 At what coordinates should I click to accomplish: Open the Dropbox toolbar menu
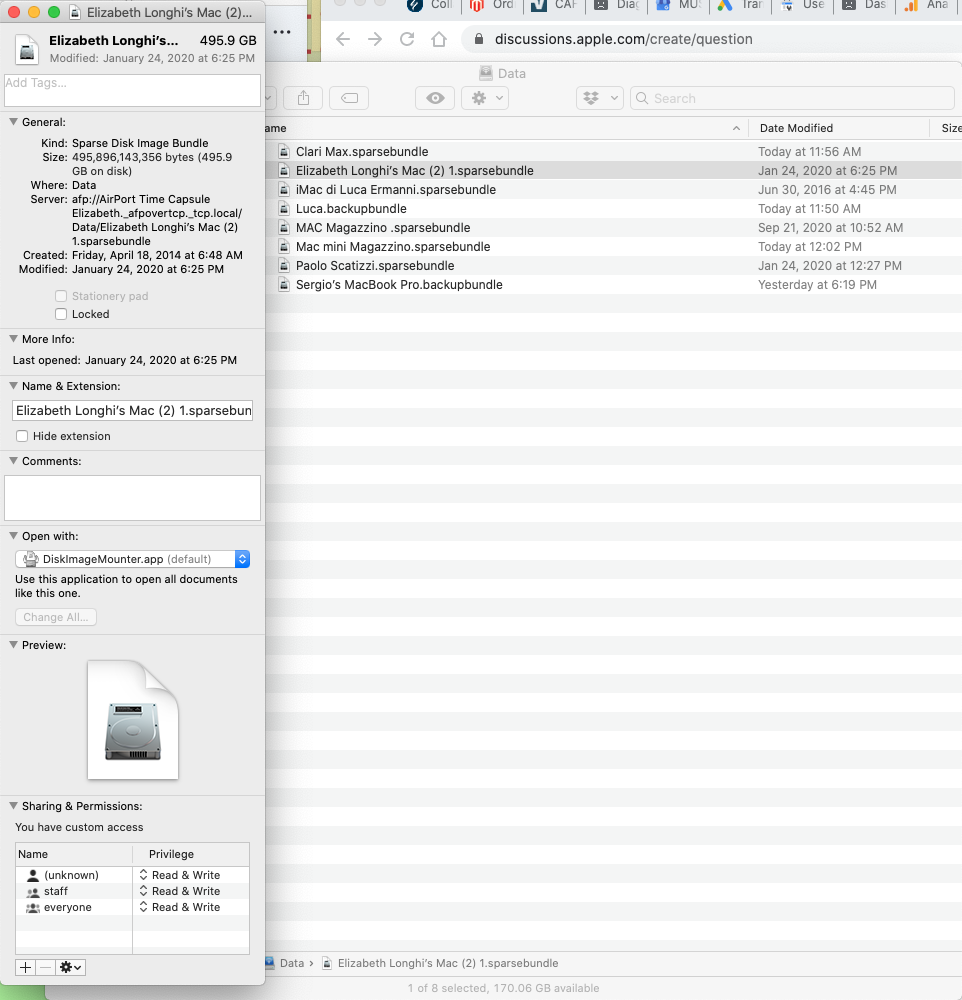600,98
